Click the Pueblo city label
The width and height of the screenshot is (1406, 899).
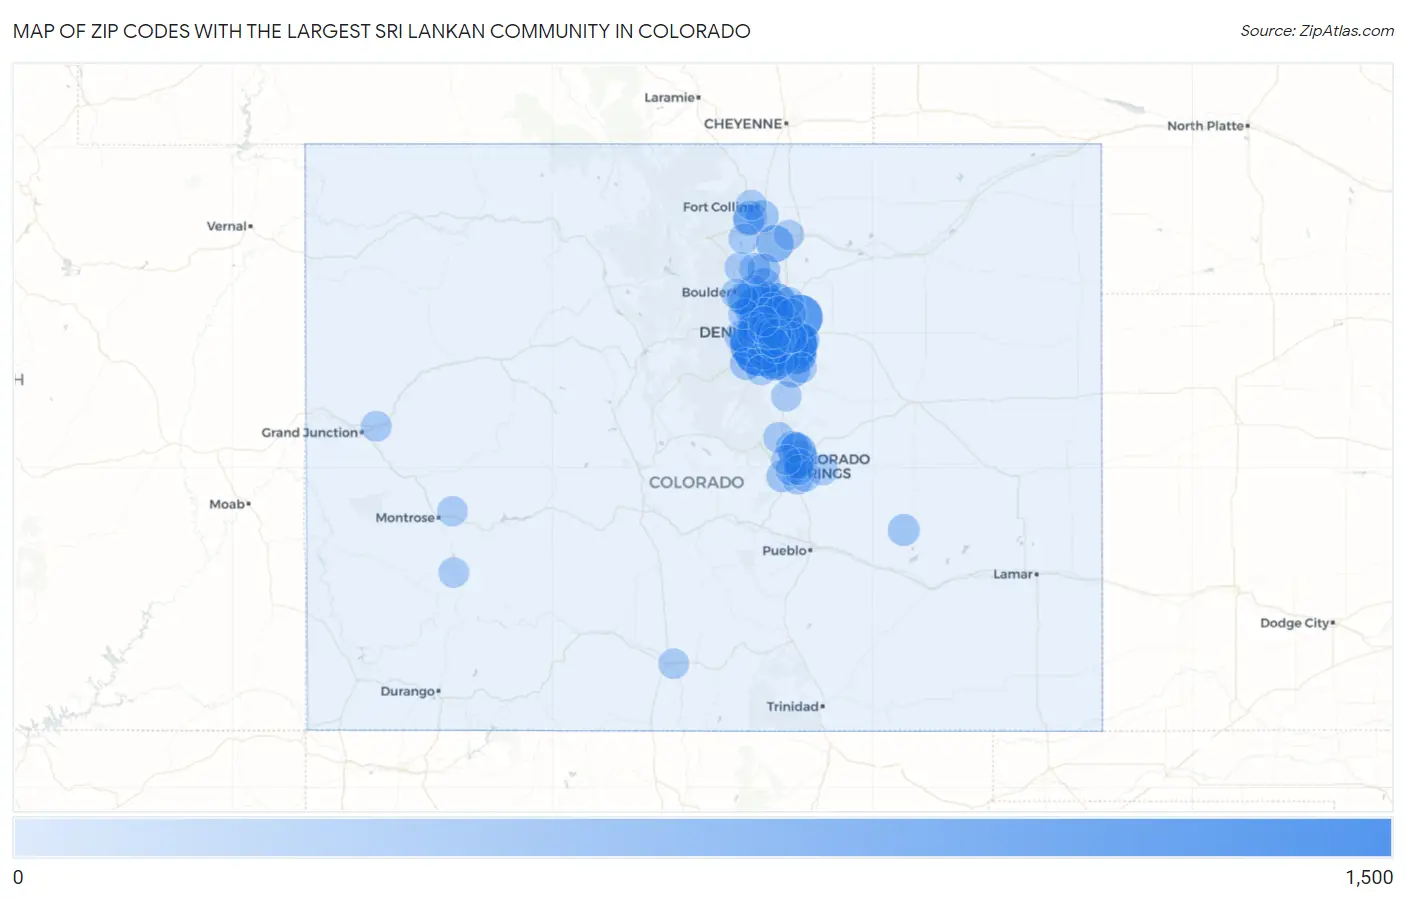(787, 550)
